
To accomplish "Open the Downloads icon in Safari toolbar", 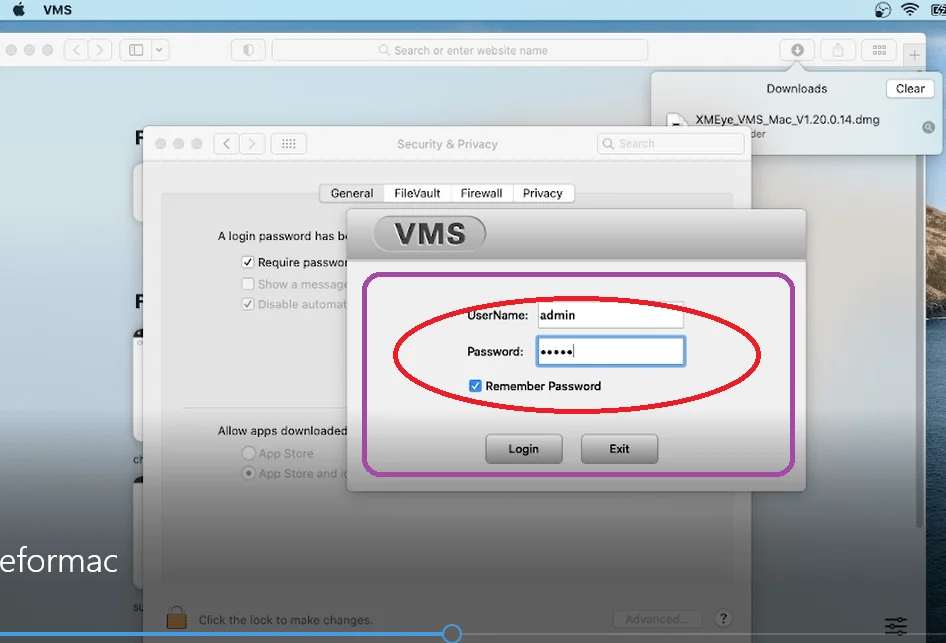I will click(796, 49).
